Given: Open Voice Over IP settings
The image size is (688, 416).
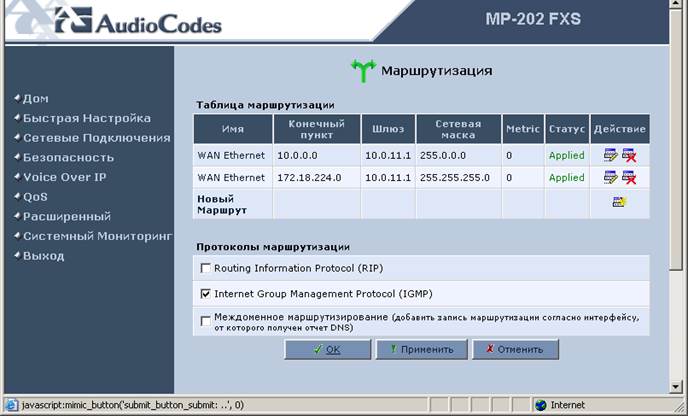Looking at the screenshot, I should click(x=64, y=177).
